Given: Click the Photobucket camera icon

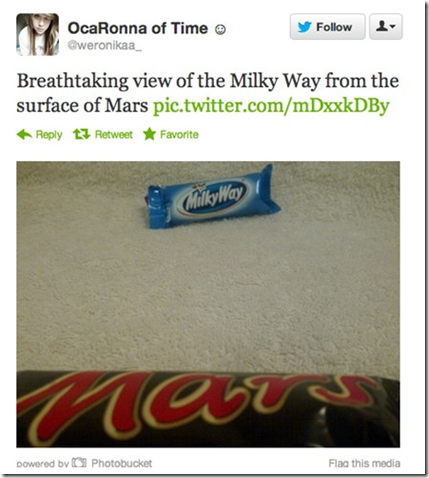Looking at the screenshot, I should (79, 463).
